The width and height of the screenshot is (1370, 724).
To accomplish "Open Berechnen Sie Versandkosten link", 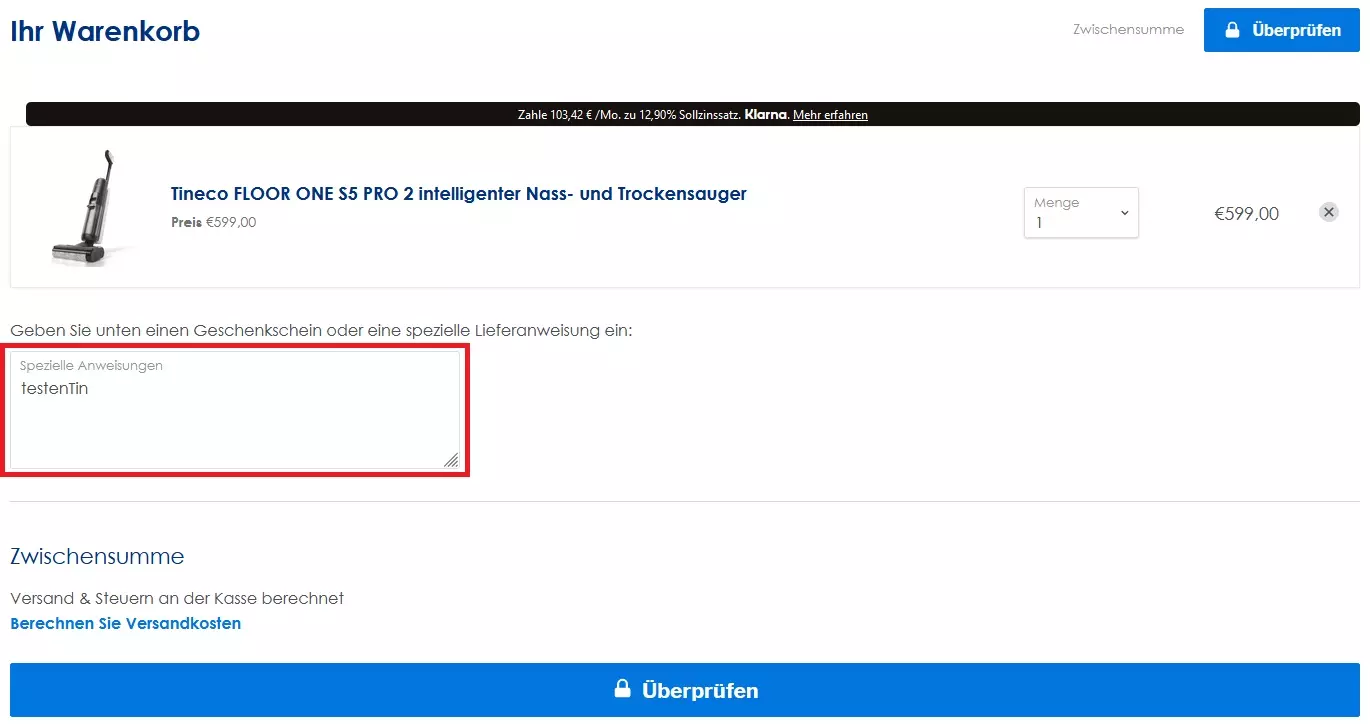I will tap(126, 623).
